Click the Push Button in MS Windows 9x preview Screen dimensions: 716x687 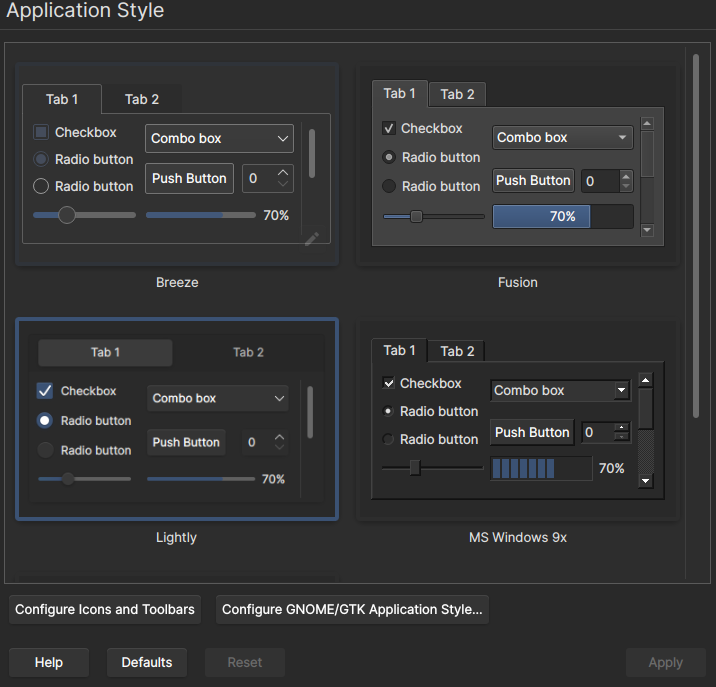(x=532, y=432)
